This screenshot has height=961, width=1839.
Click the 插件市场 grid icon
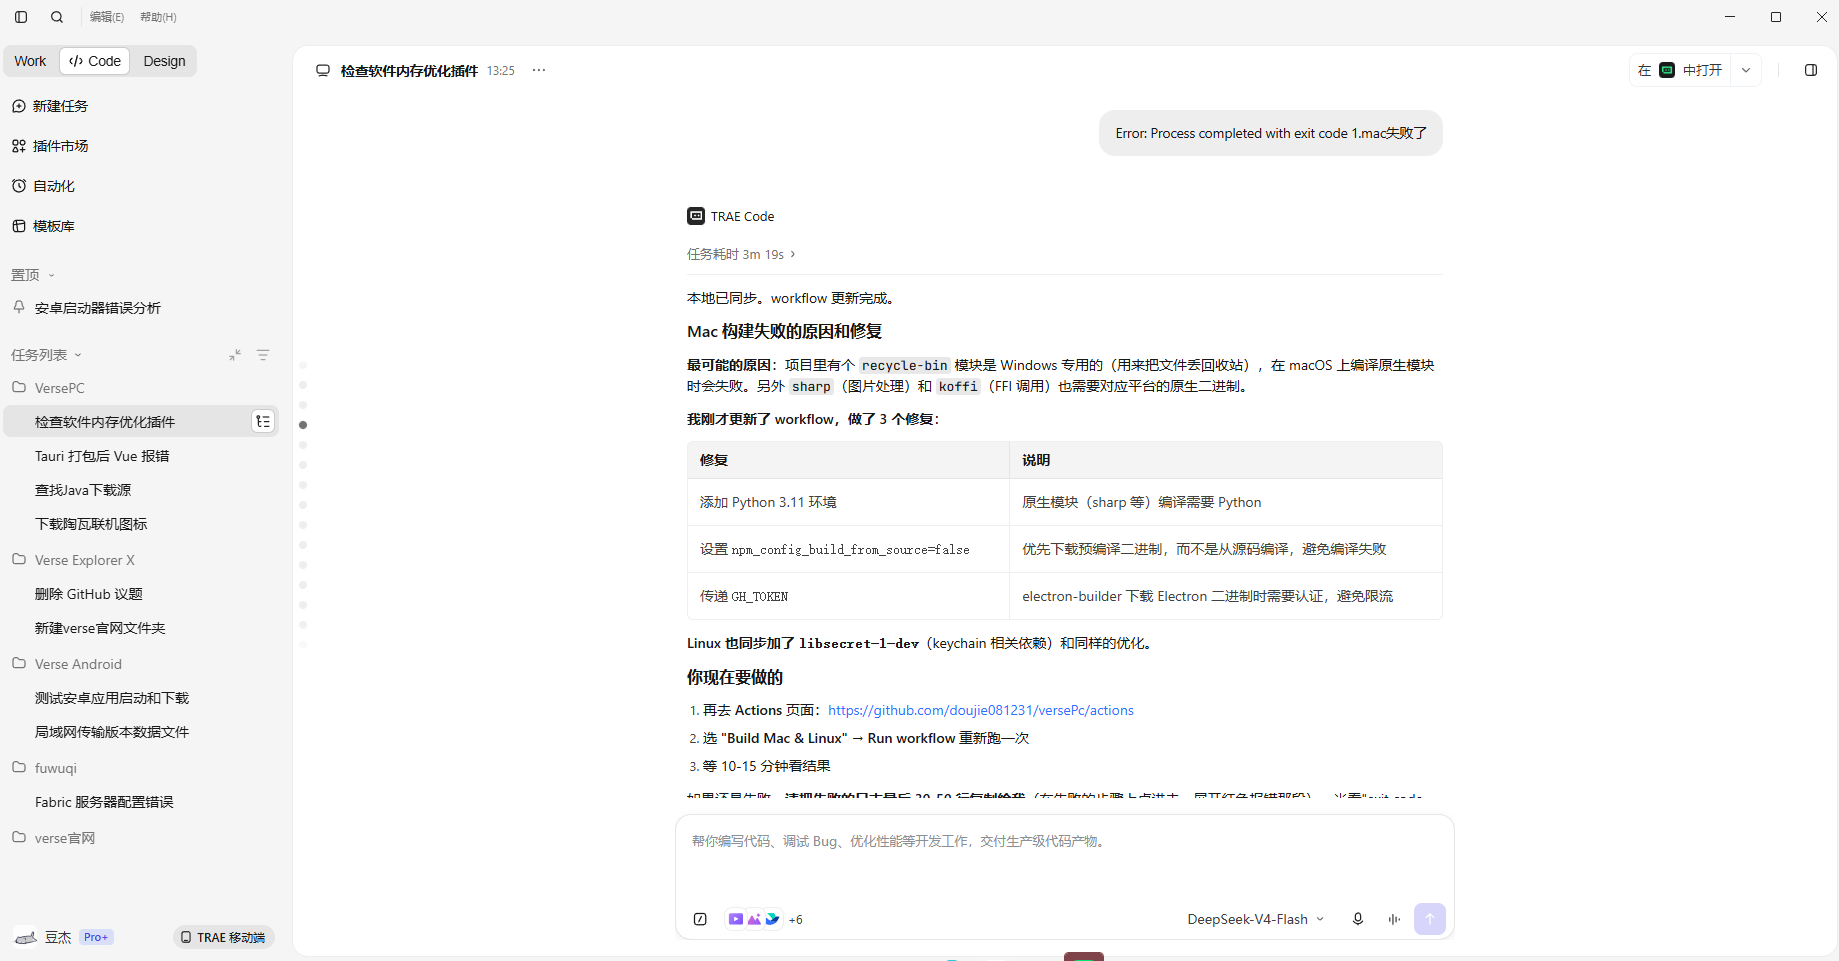click(x=19, y=146)
